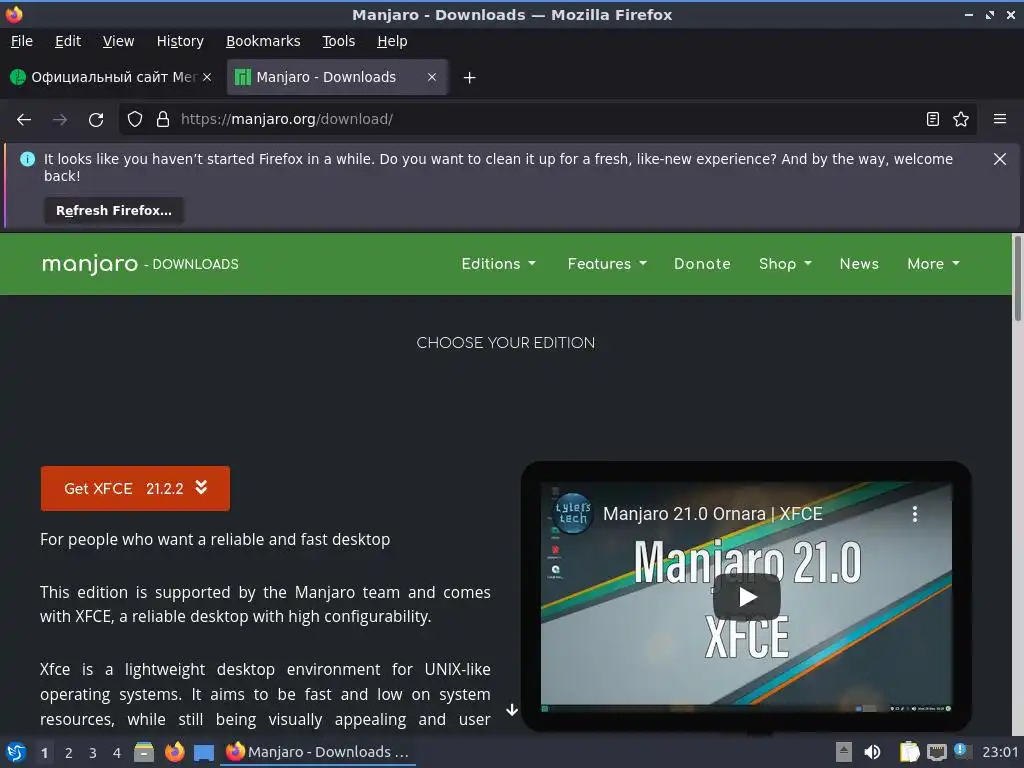Expand the Editions dropdown

click(498, 264)
